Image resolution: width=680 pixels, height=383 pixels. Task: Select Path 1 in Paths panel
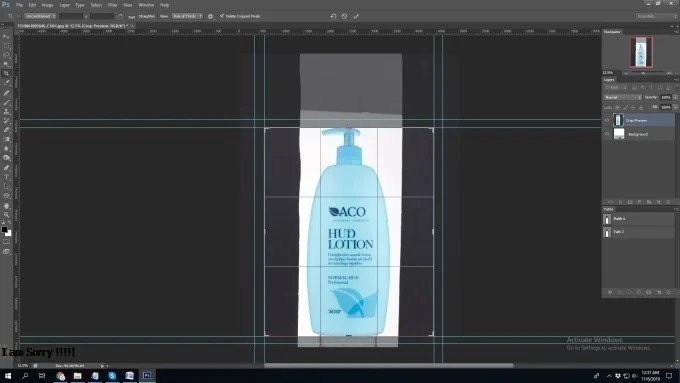[638, 219]
